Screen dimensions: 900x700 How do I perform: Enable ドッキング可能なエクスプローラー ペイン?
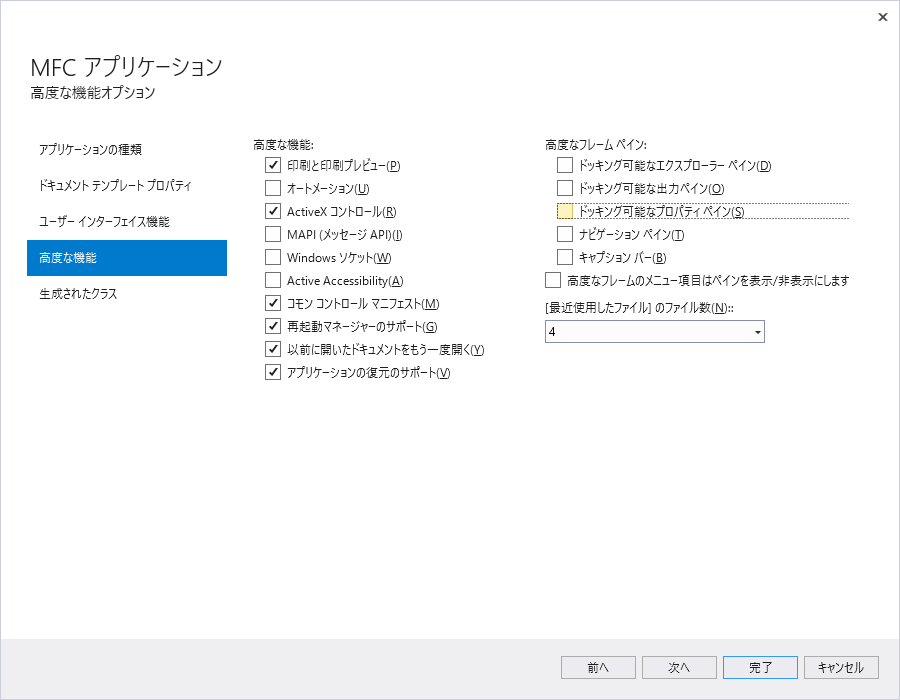564,165
